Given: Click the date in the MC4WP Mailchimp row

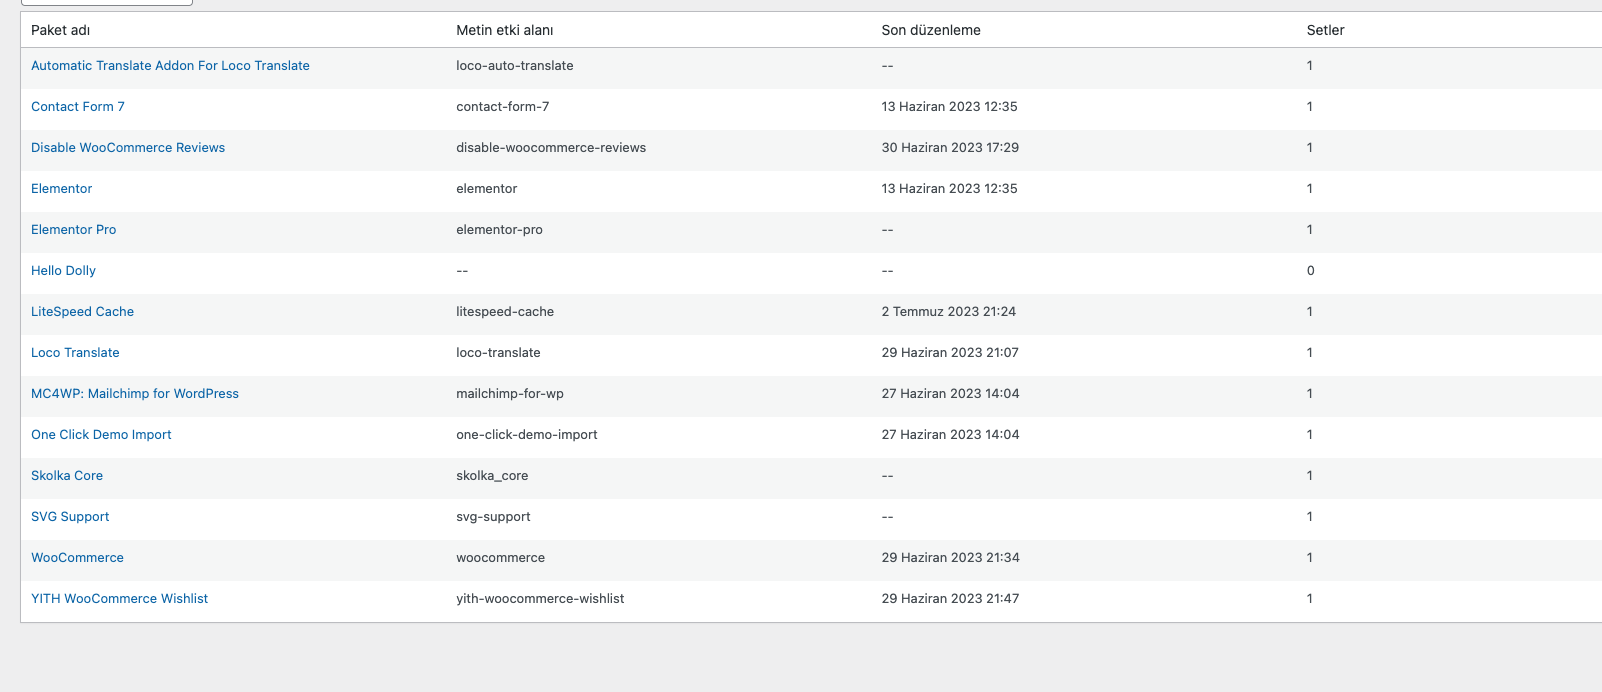Looking at the screenshot, I should click(x=950, y=394).
